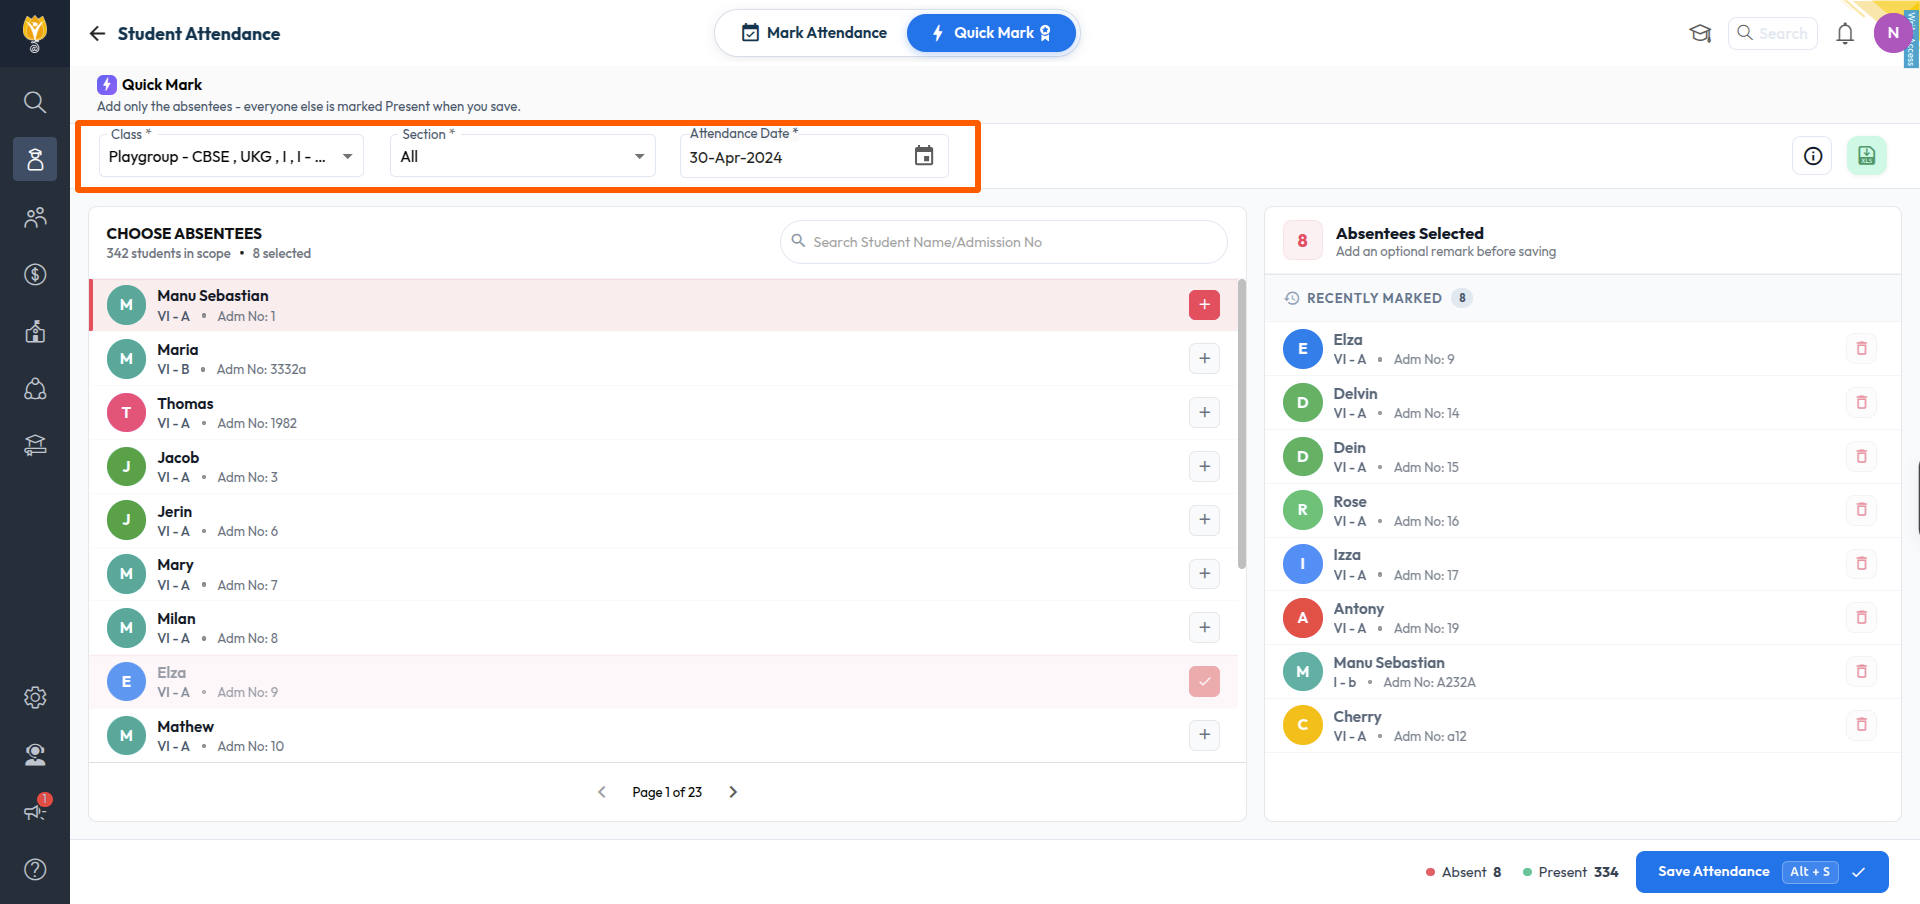Click the graduation cap icon in header

point(1700,33)
